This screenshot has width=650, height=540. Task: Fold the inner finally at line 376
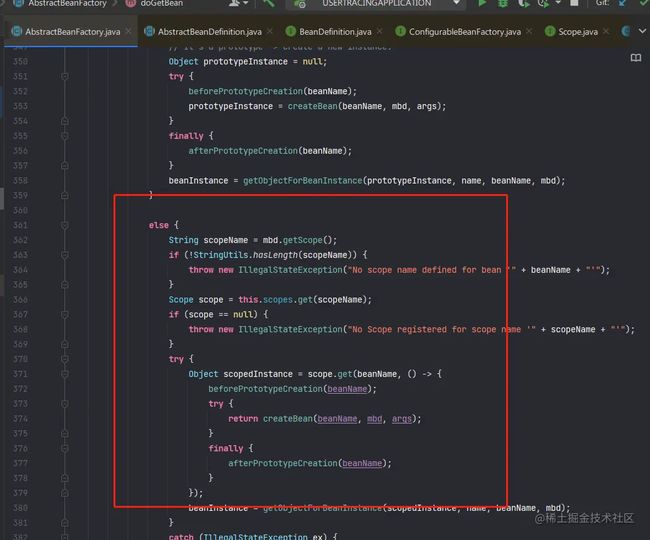[x=65, y=448]
